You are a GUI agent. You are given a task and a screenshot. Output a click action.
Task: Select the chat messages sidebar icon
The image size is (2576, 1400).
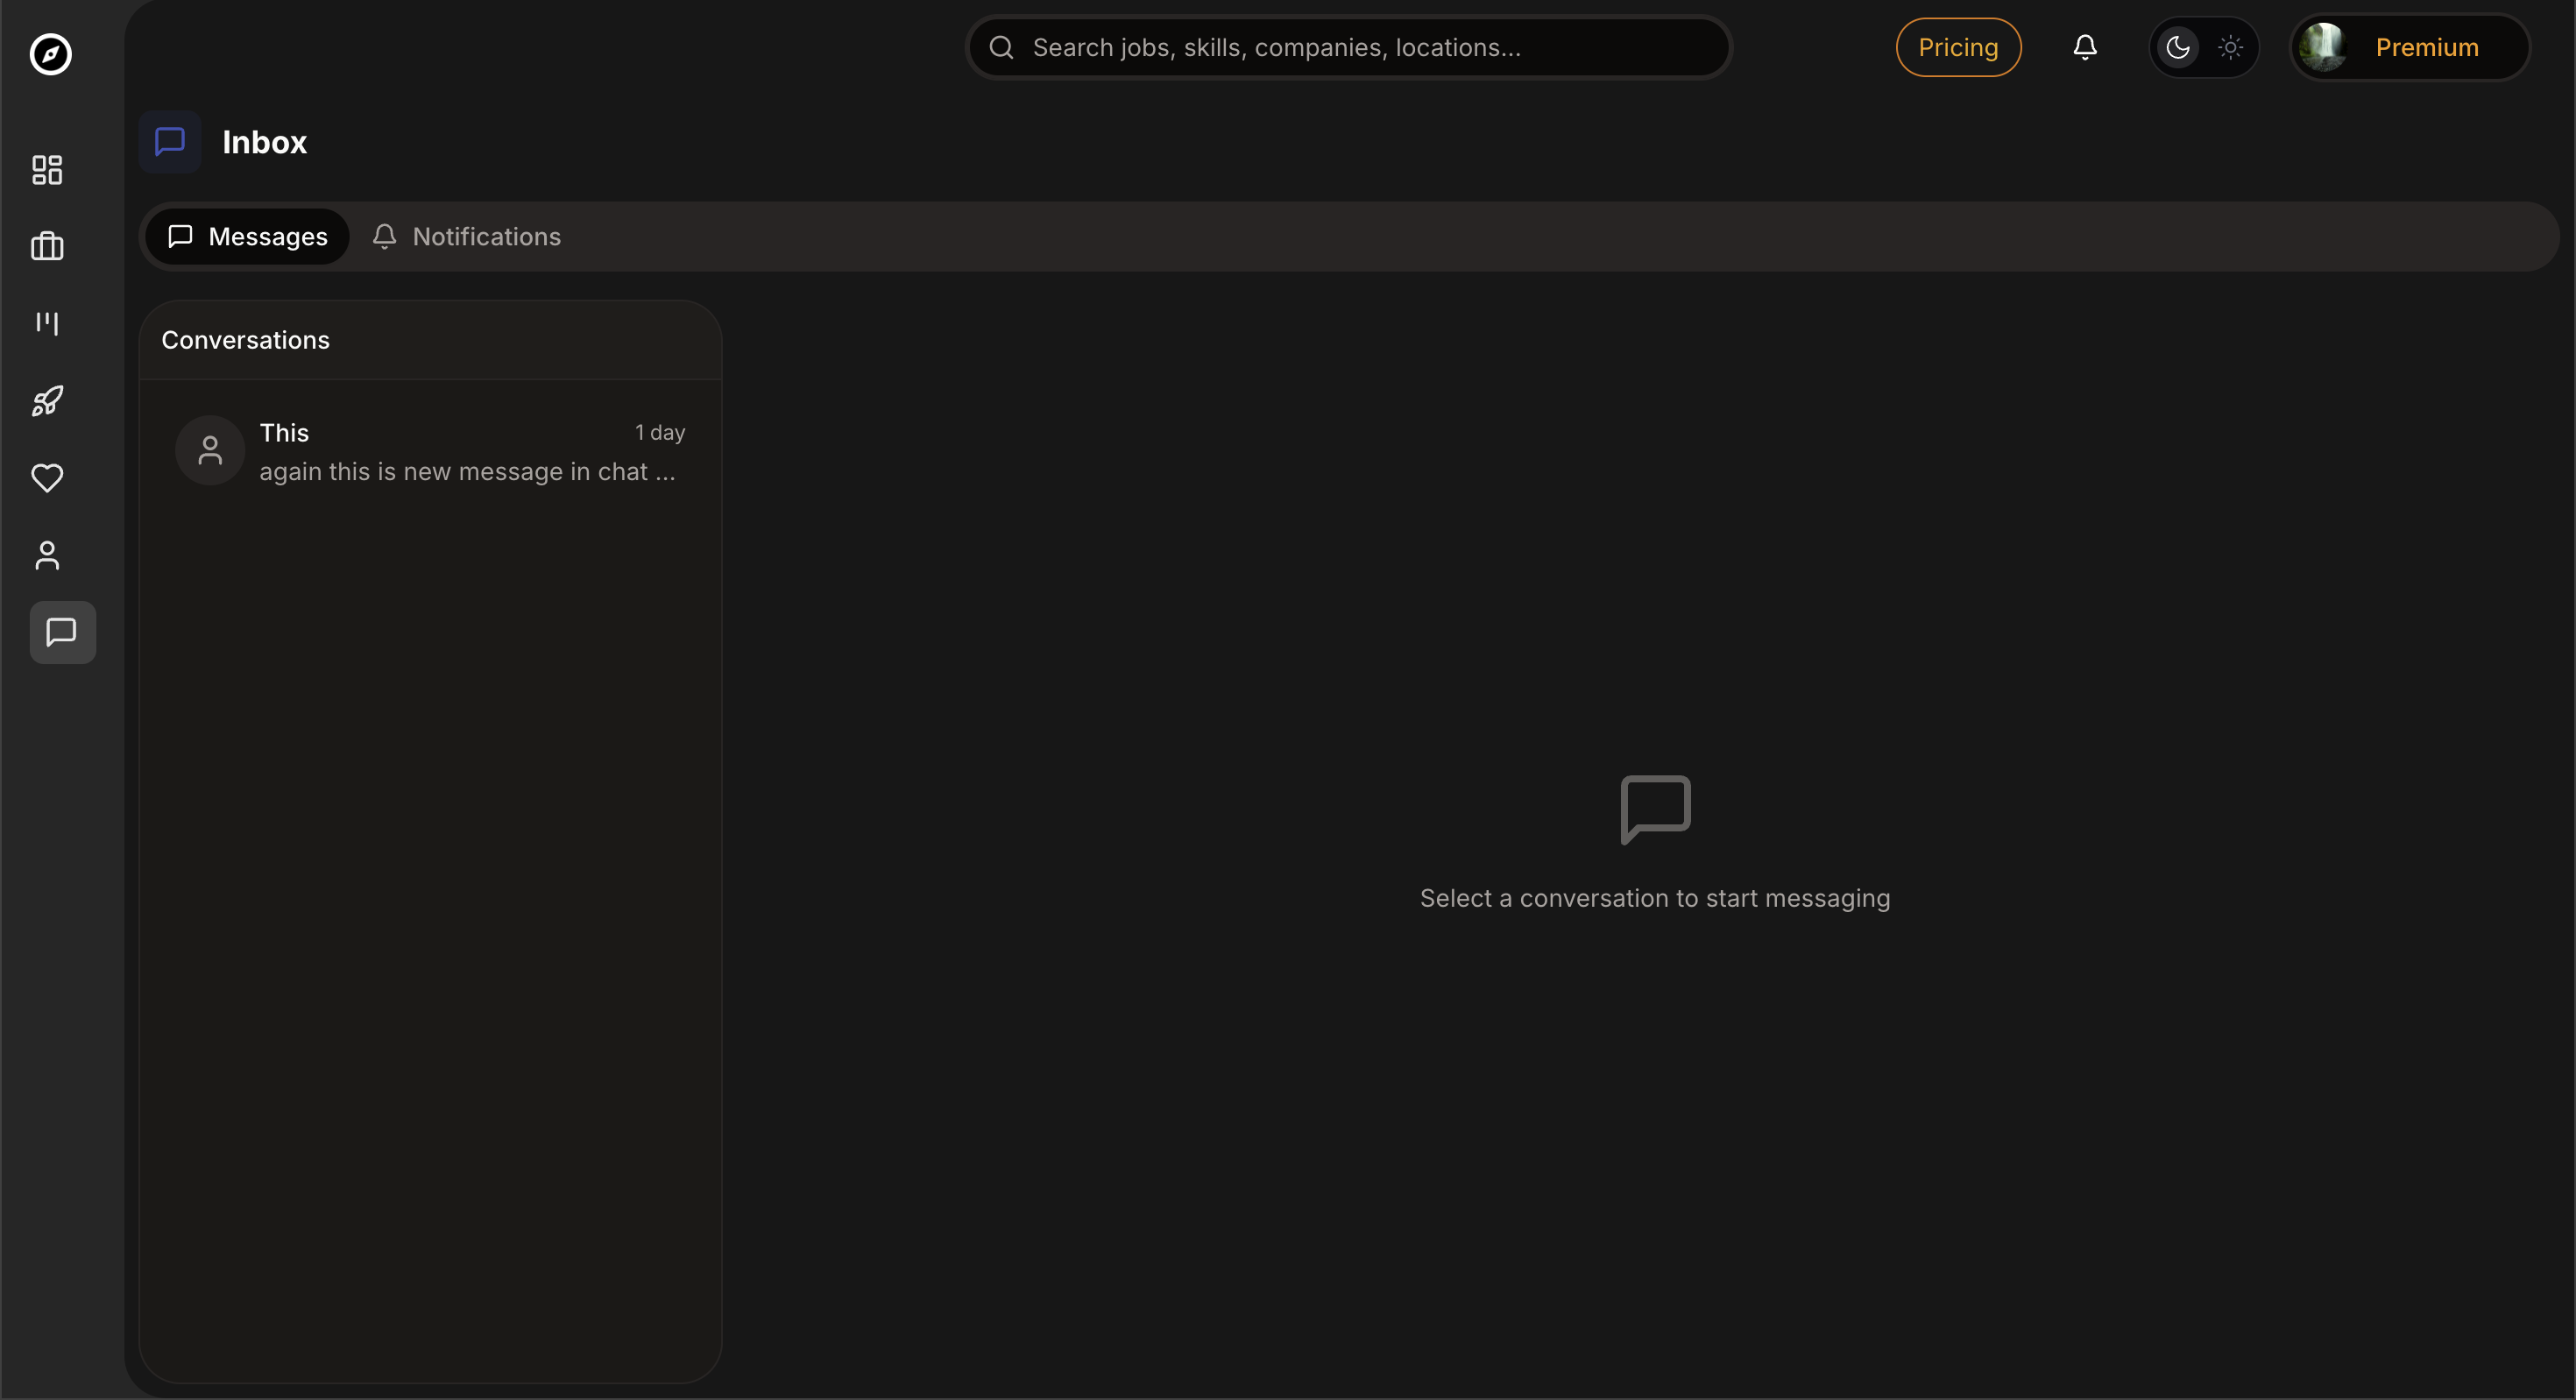[x=62, y=632]
